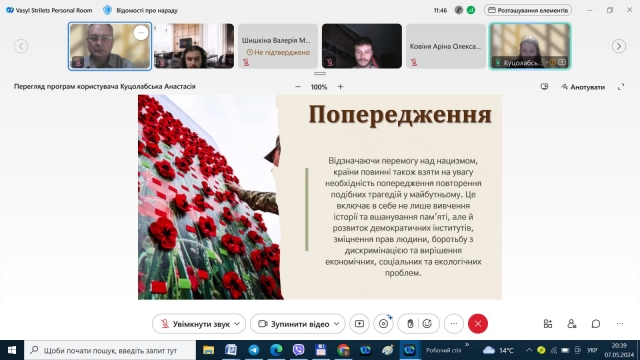Open Розташування елементів layout button
This screenshot has width=640, height=360.
[528, 10]
